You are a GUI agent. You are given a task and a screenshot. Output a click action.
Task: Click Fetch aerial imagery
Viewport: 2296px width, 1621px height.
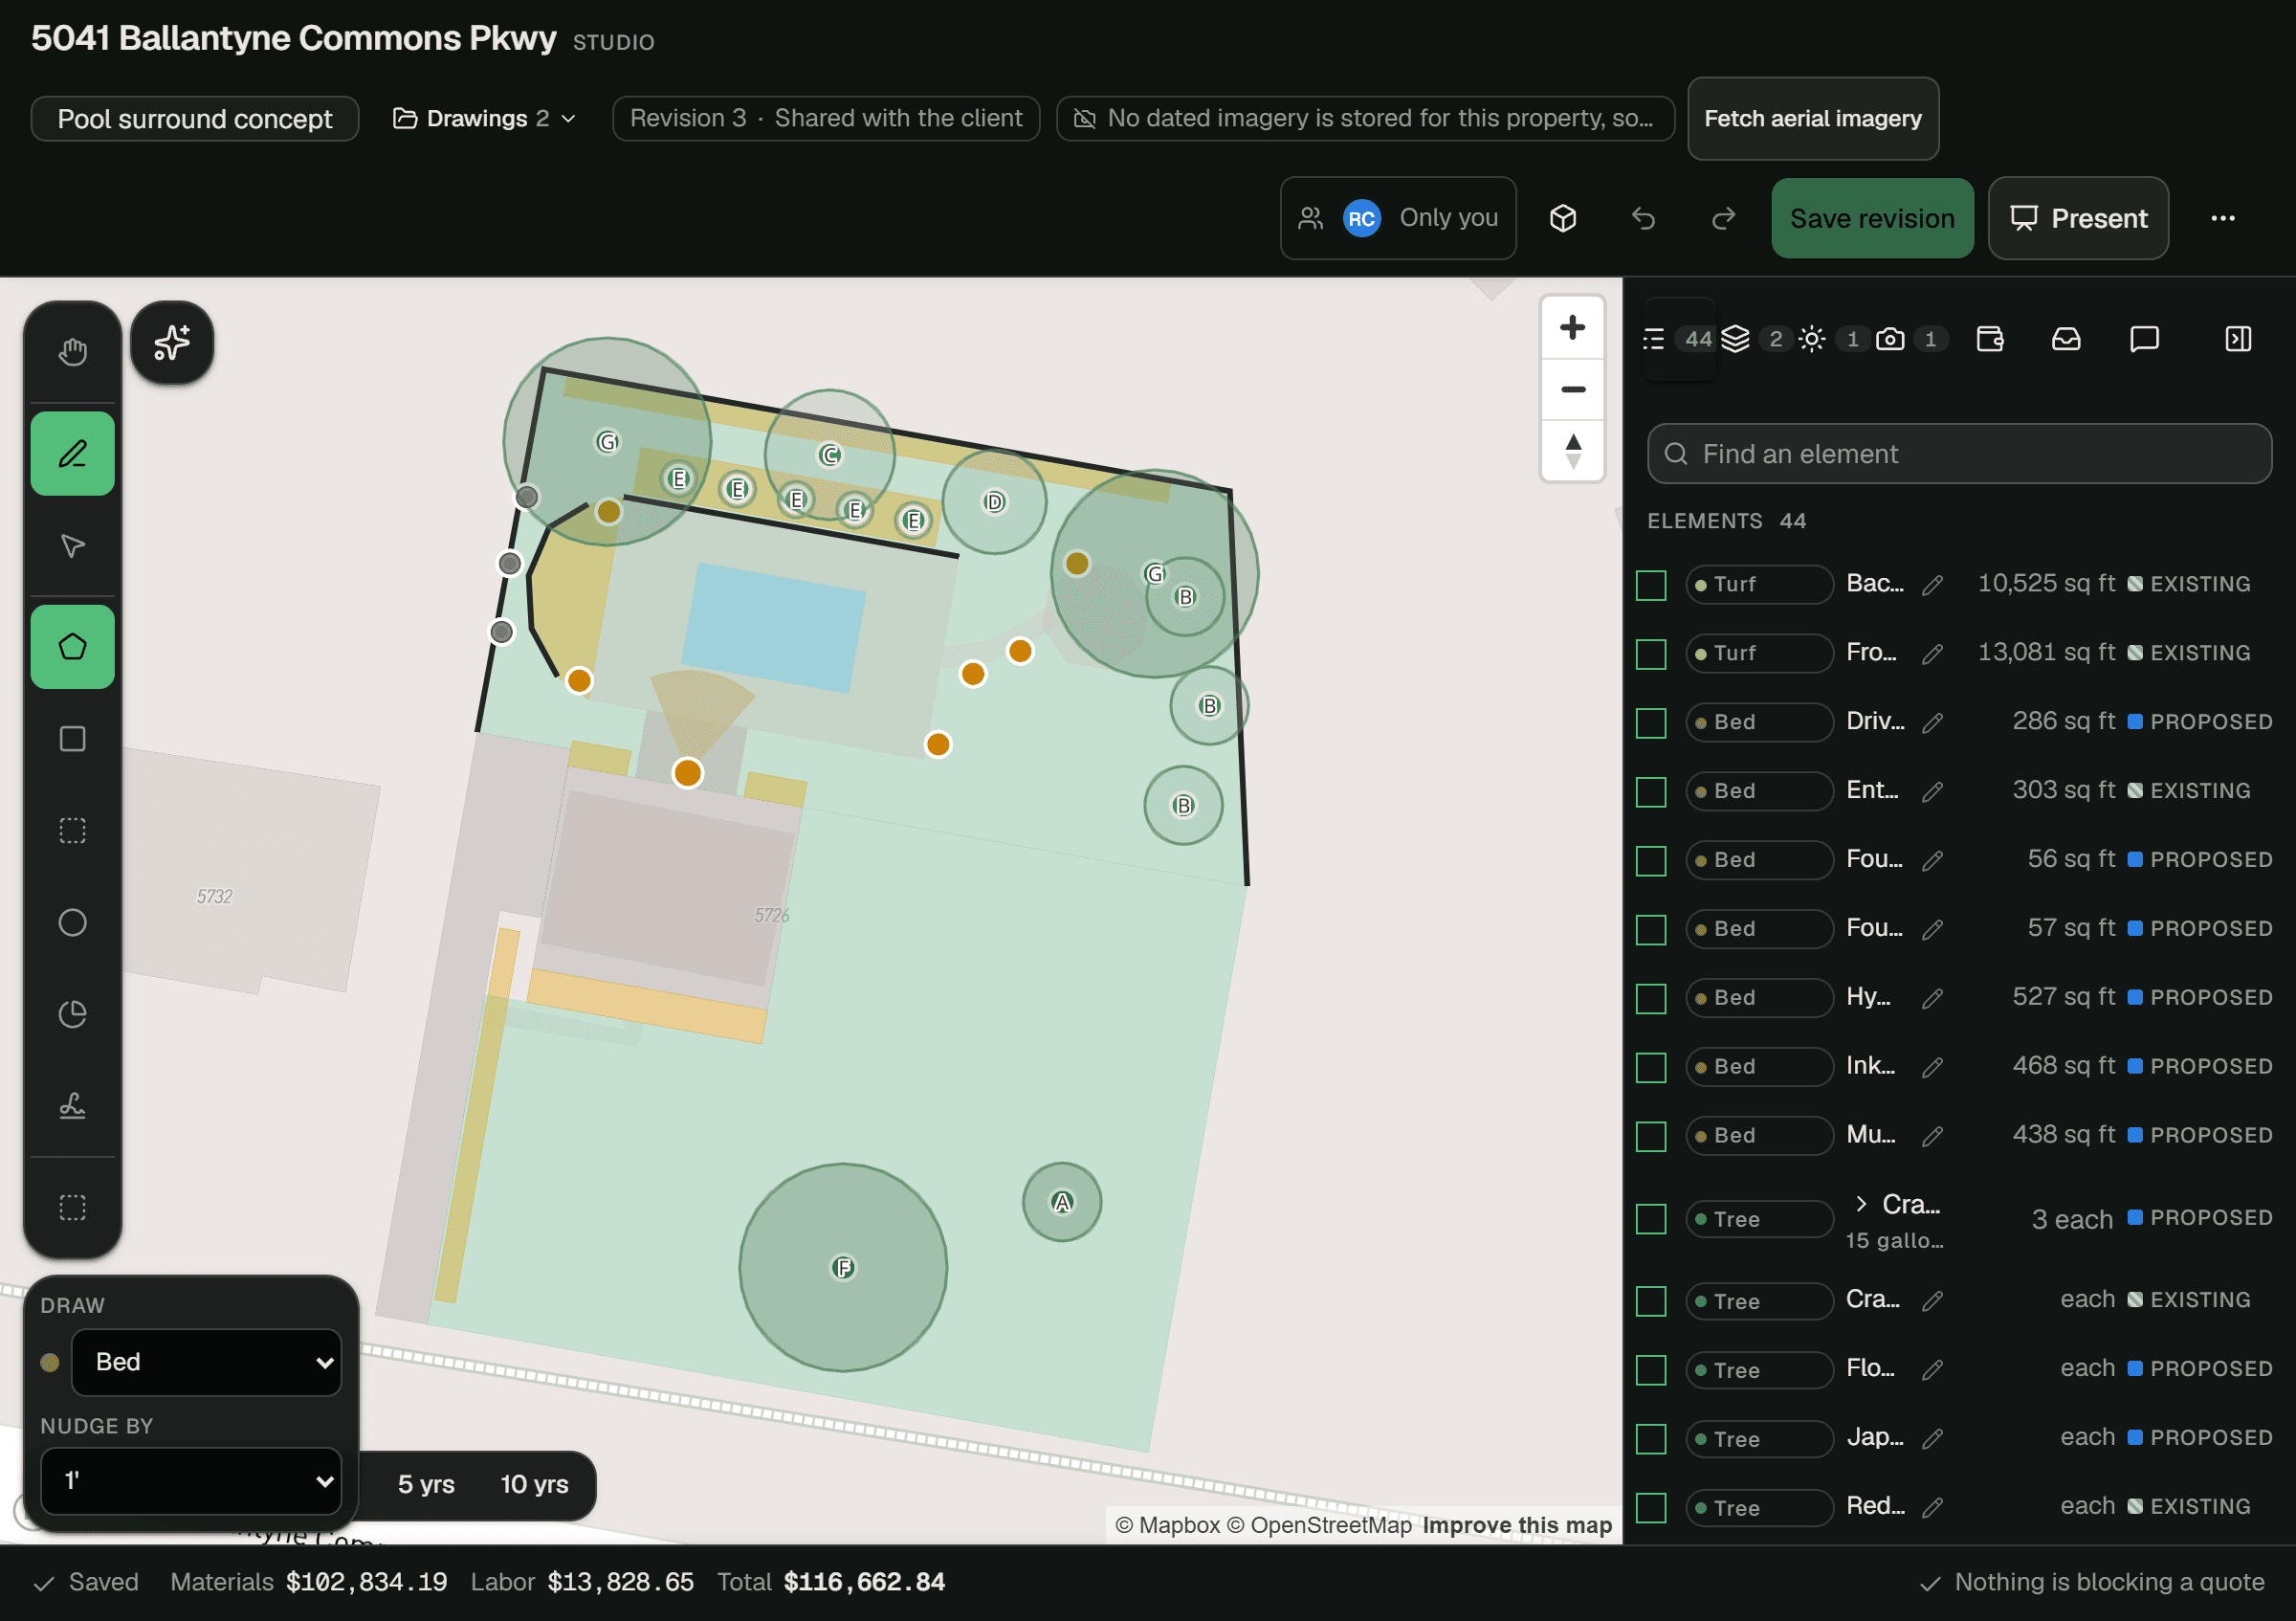[x=1812, y=118]
